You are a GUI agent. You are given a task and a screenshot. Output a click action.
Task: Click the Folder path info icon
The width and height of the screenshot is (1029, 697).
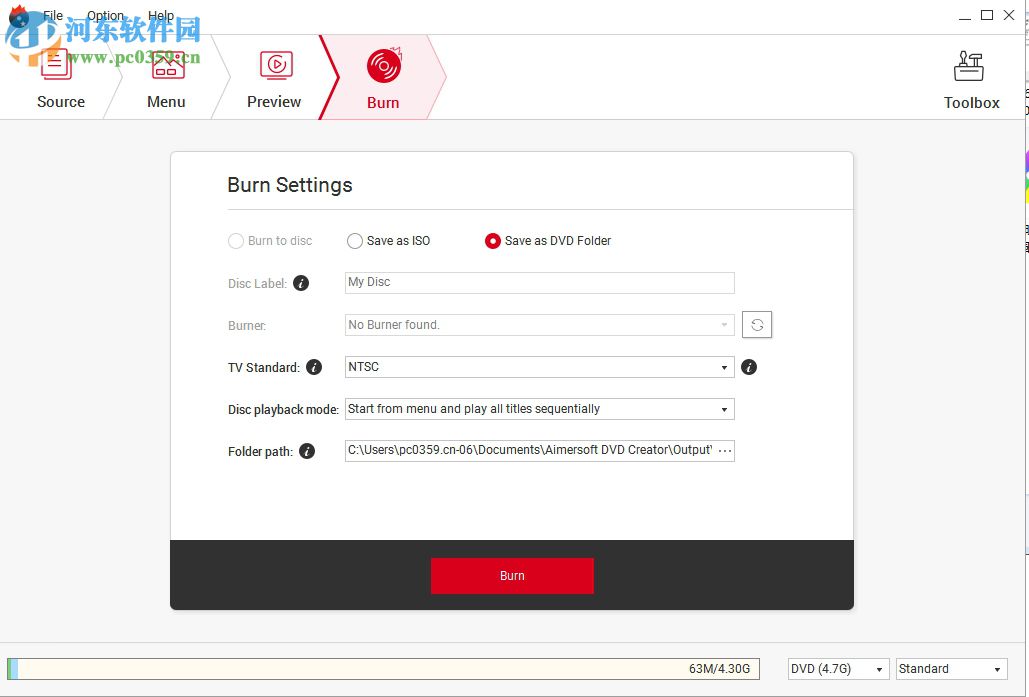click(306, 451)
